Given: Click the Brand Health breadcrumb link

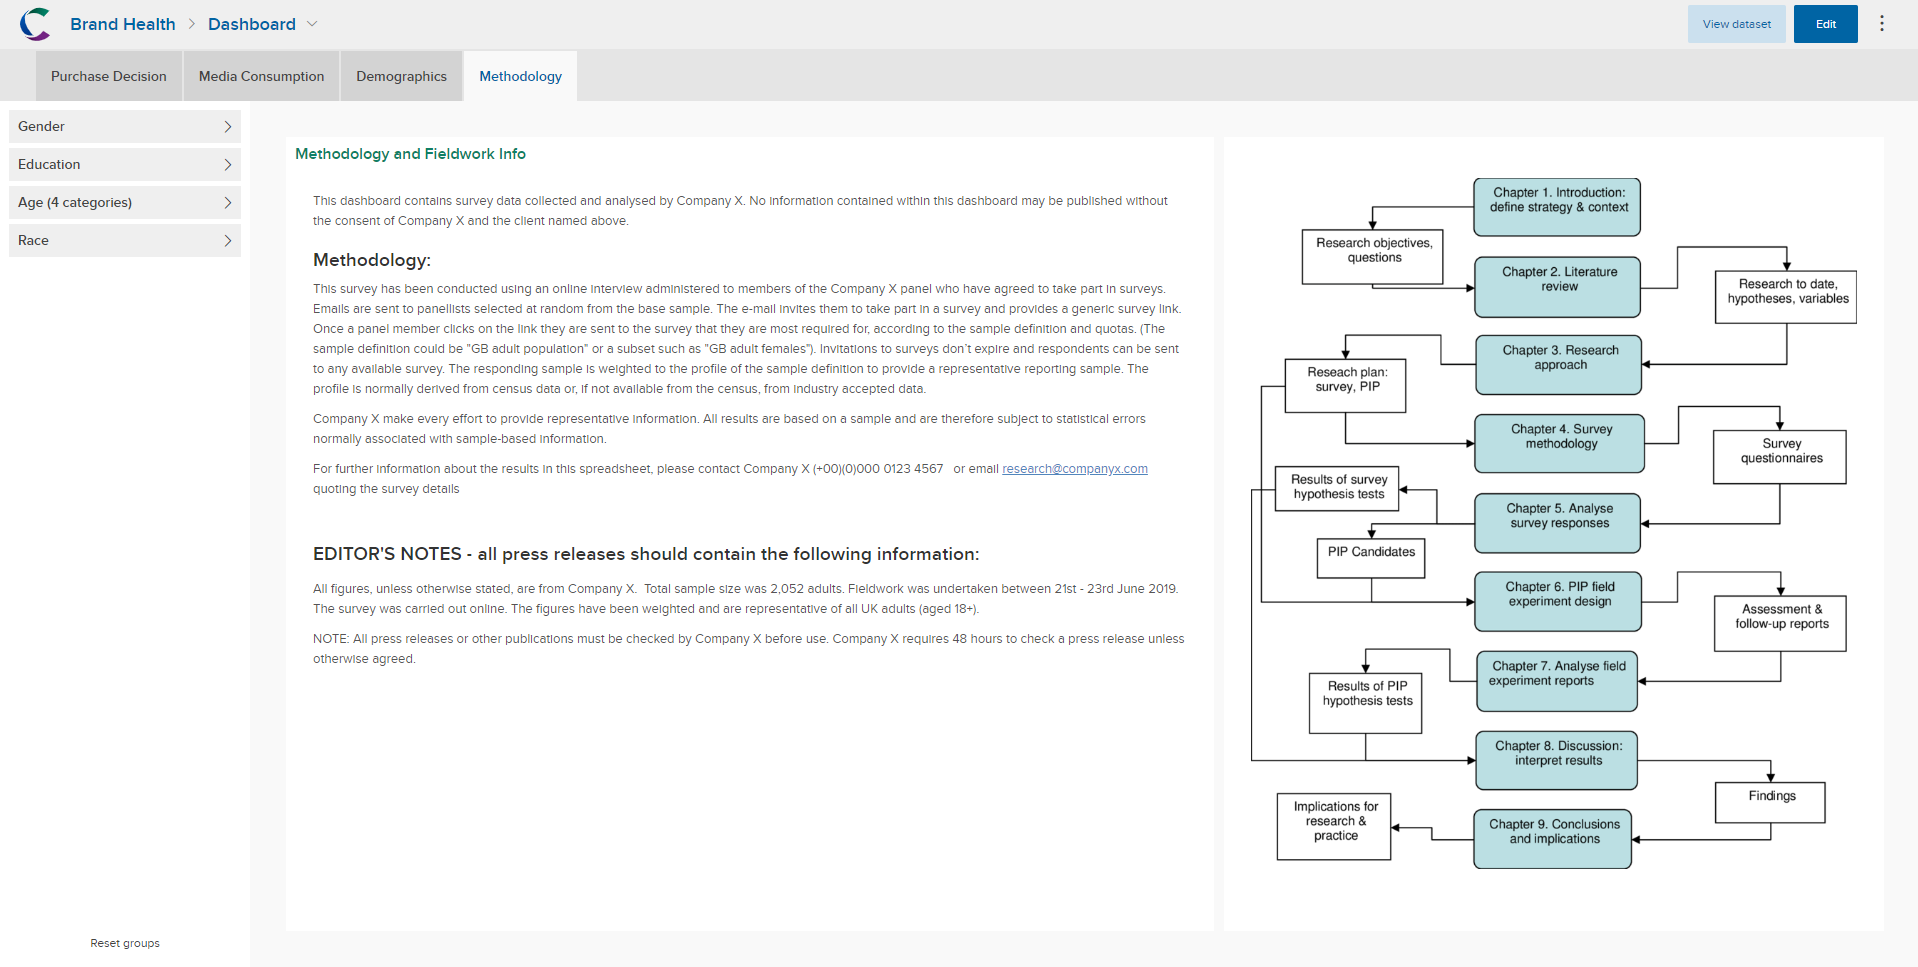Looking at the screenshot, I should [x=123, y=24].
